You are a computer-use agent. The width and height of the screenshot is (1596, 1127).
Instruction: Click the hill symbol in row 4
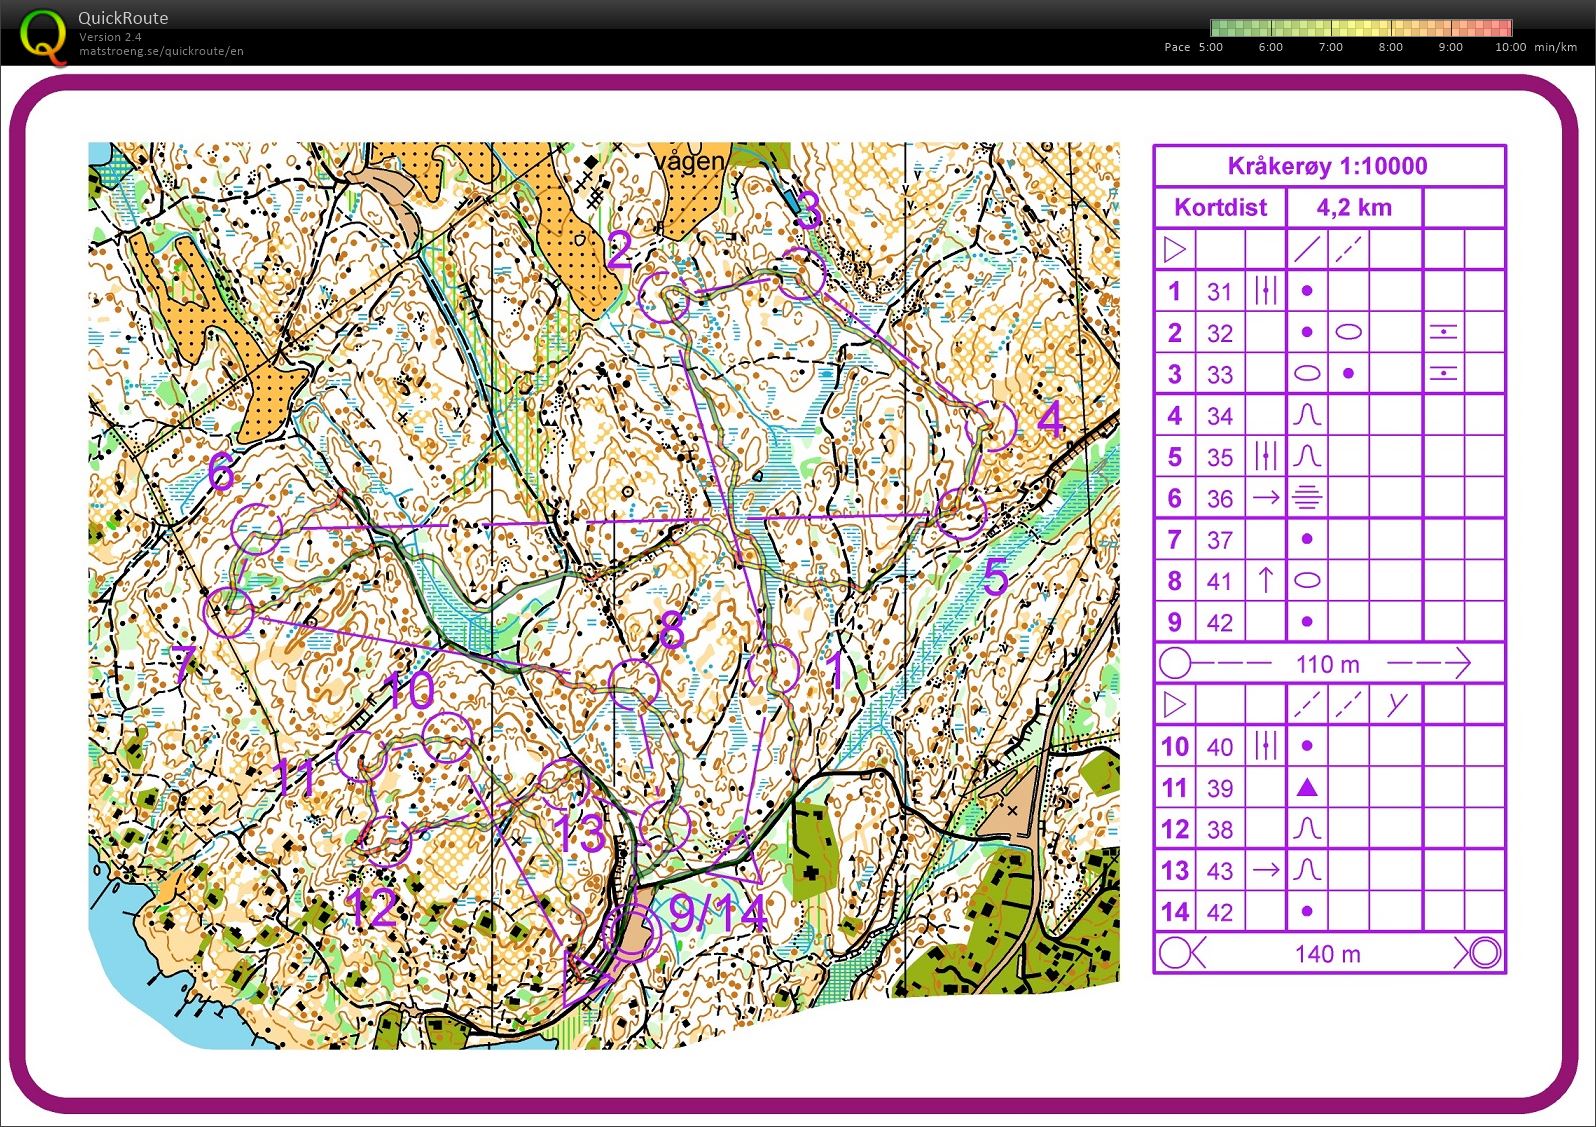[x=1306, y=414]
